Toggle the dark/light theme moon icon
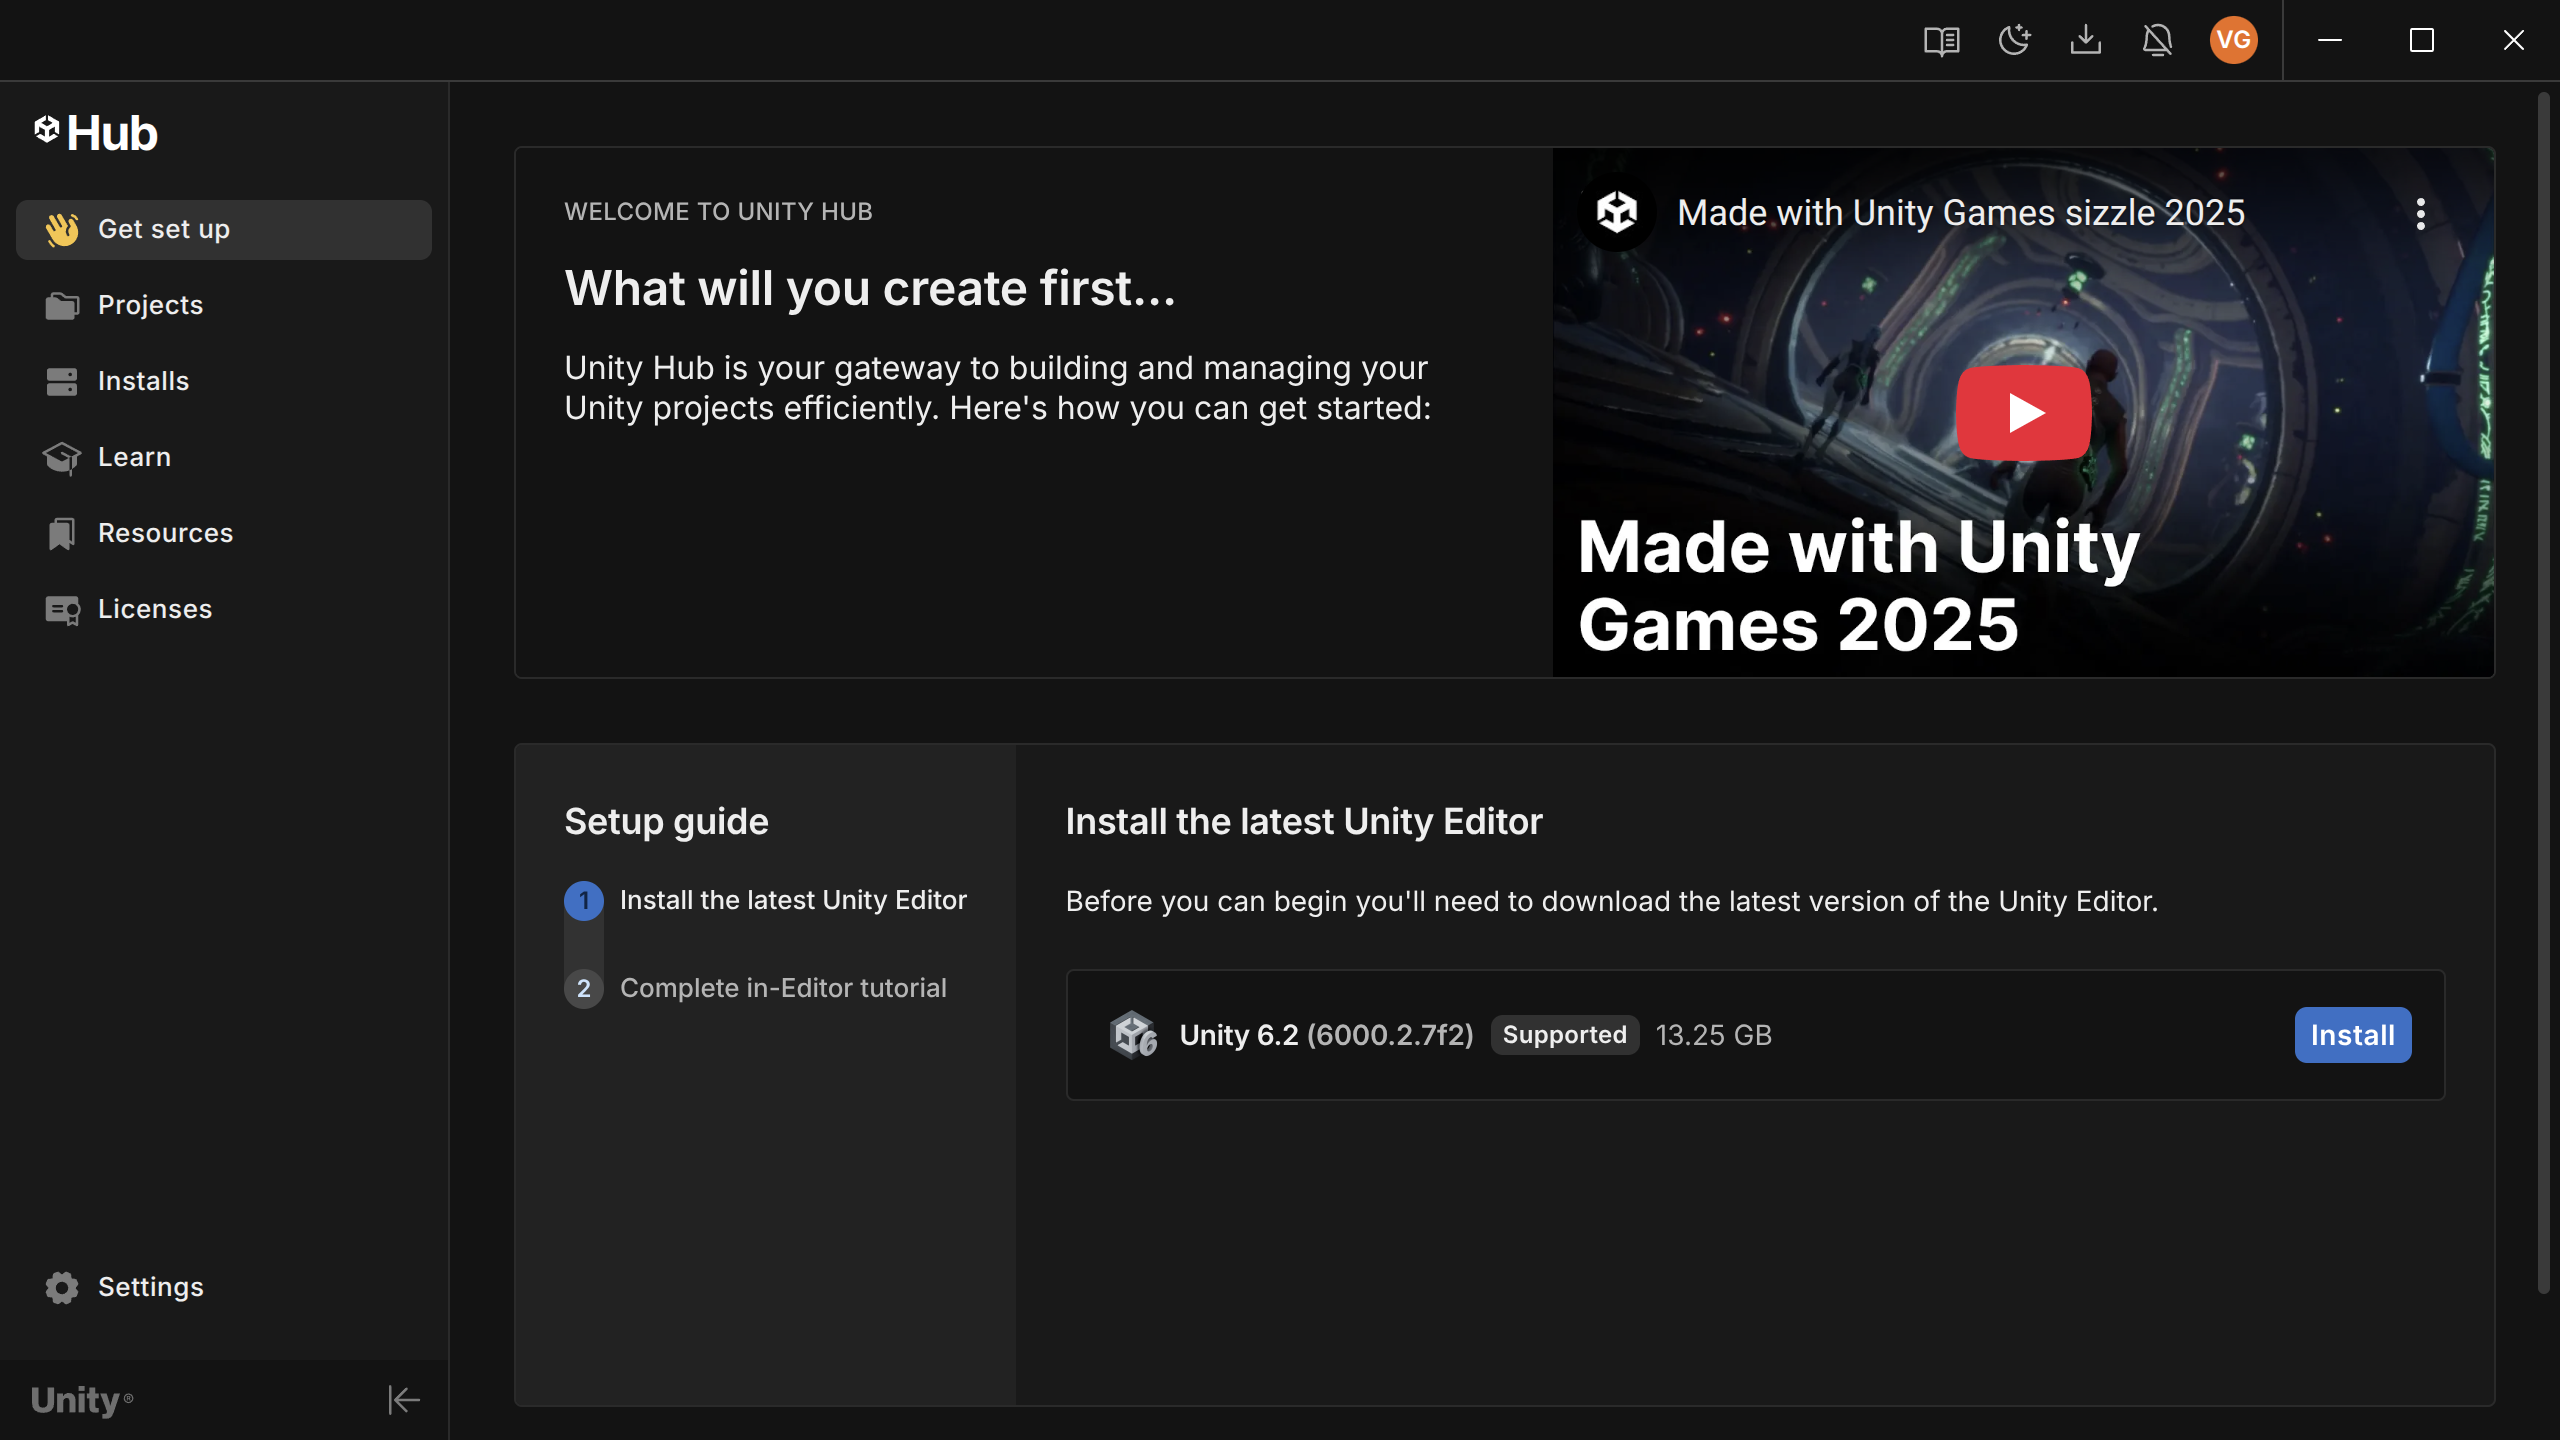The width and height of the screenshot is (2560, 1440). tap(2014, 41)
